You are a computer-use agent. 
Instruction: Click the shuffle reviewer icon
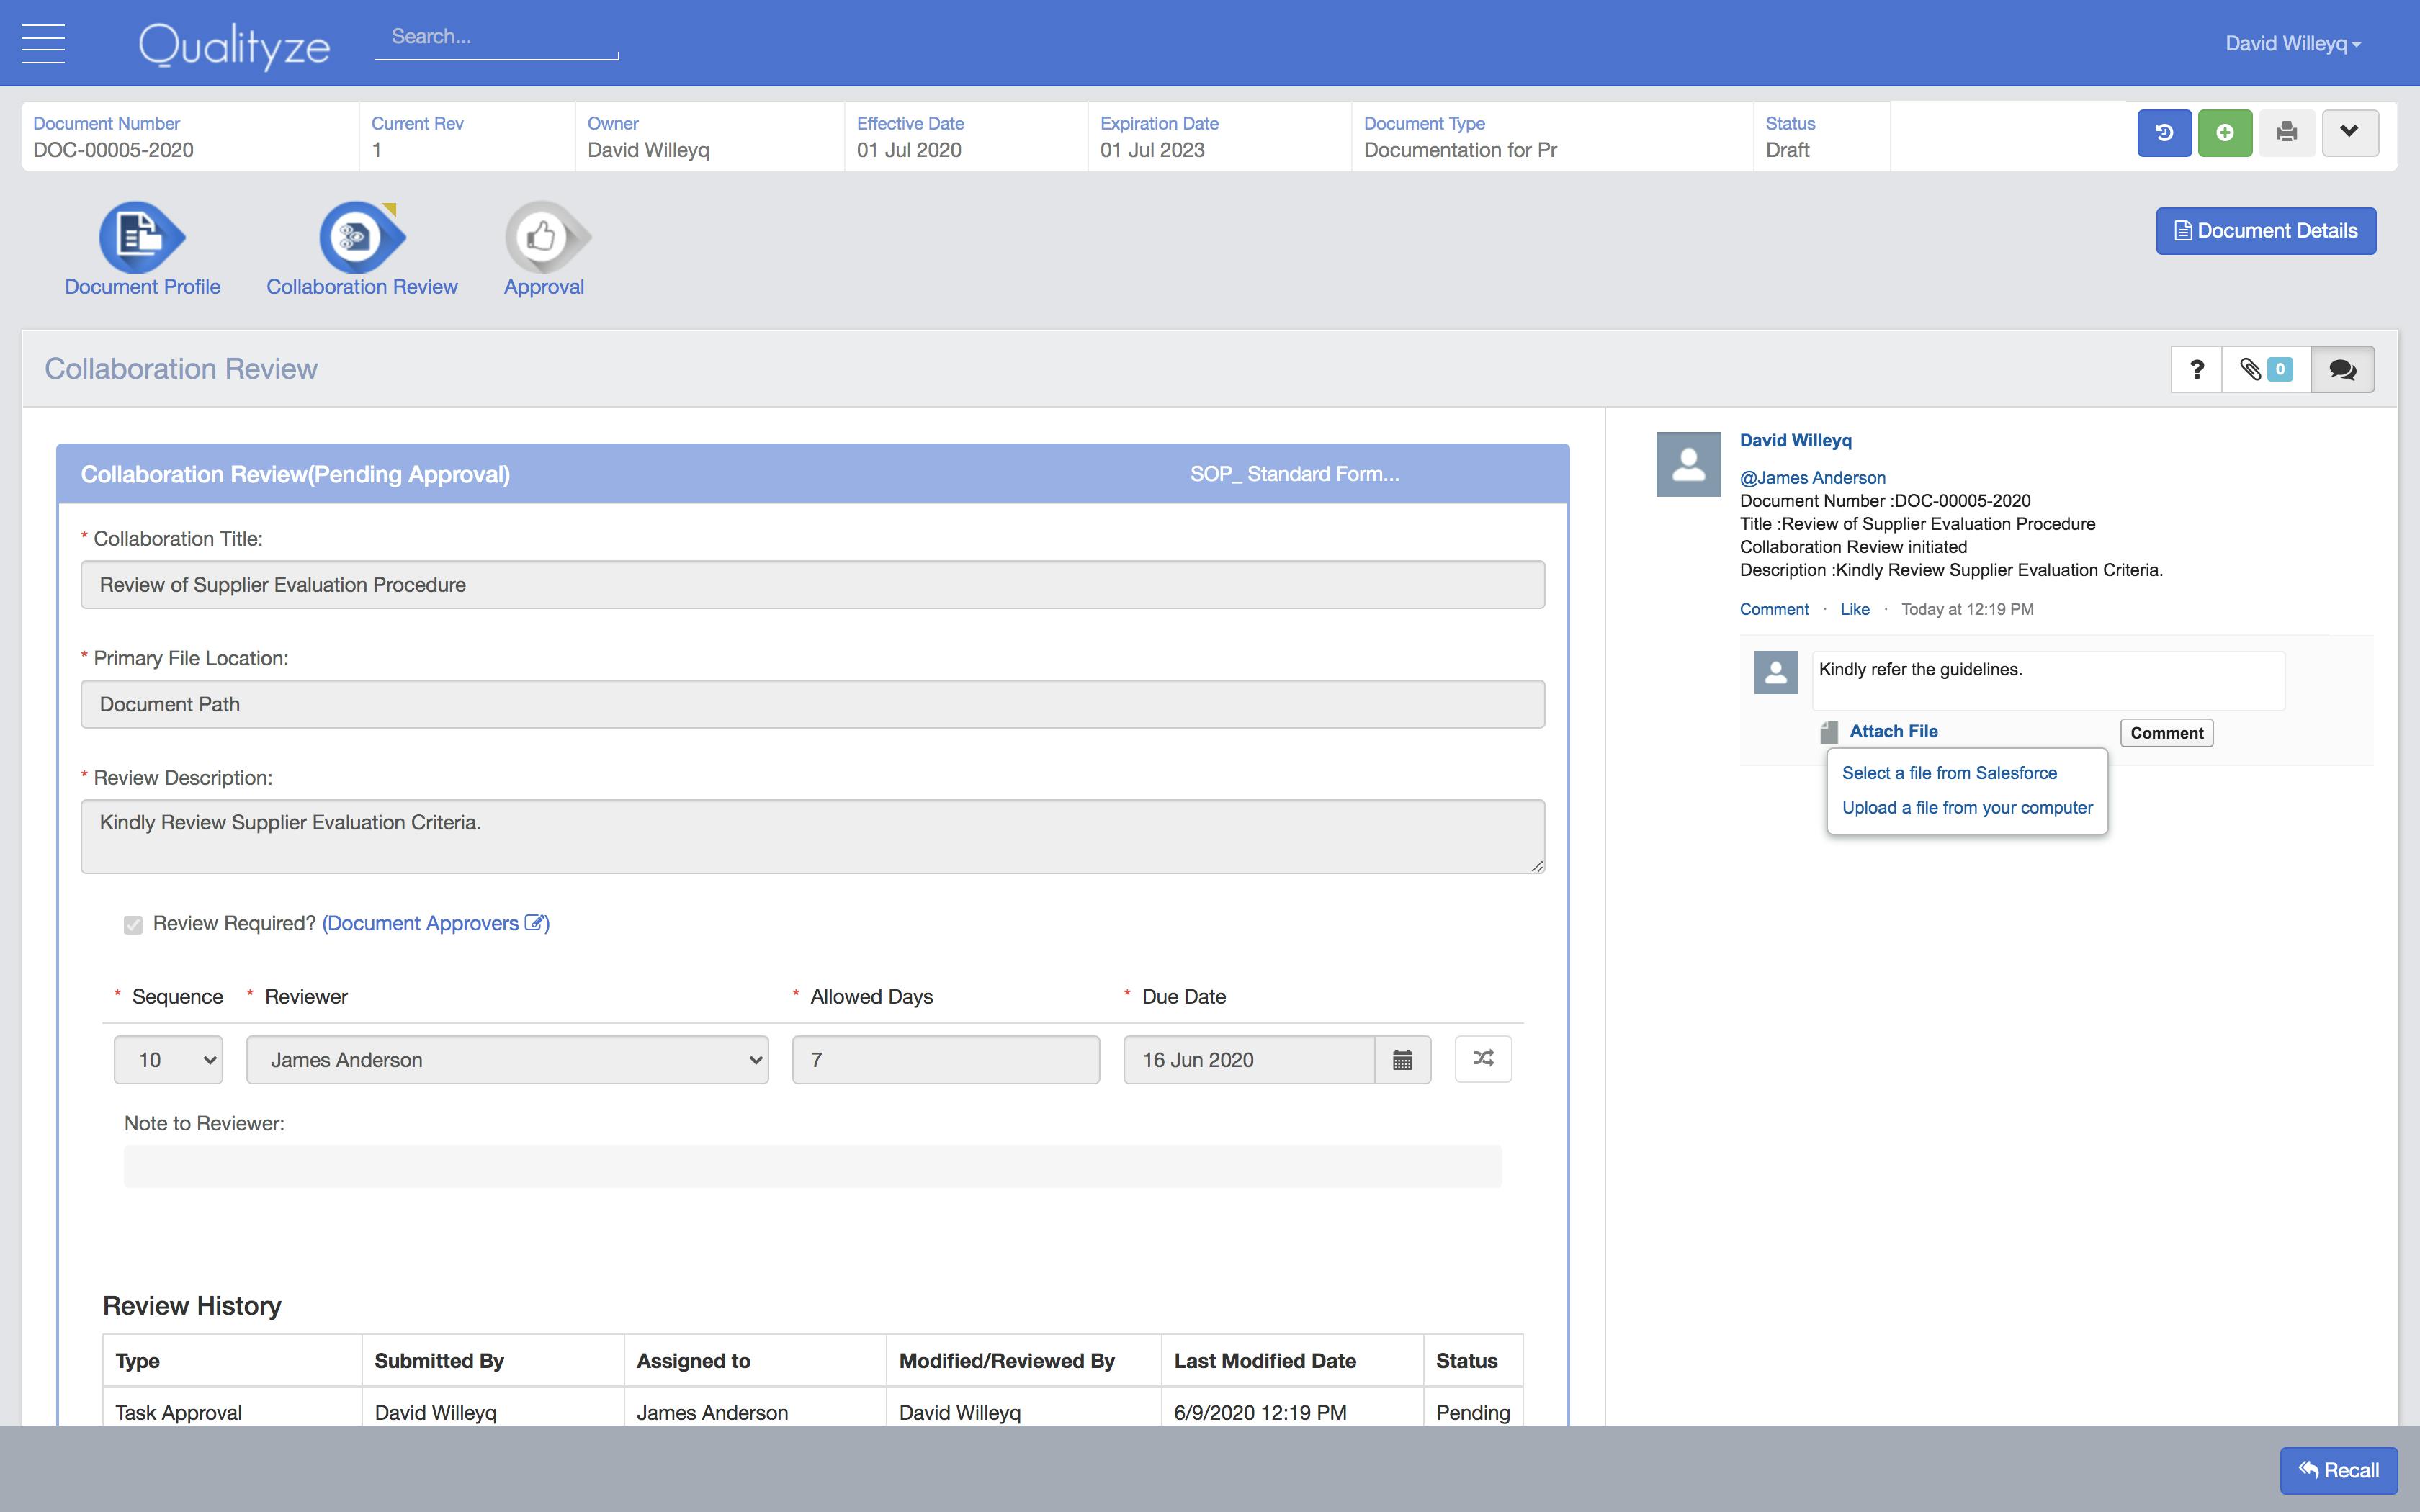point(1483,1059)
